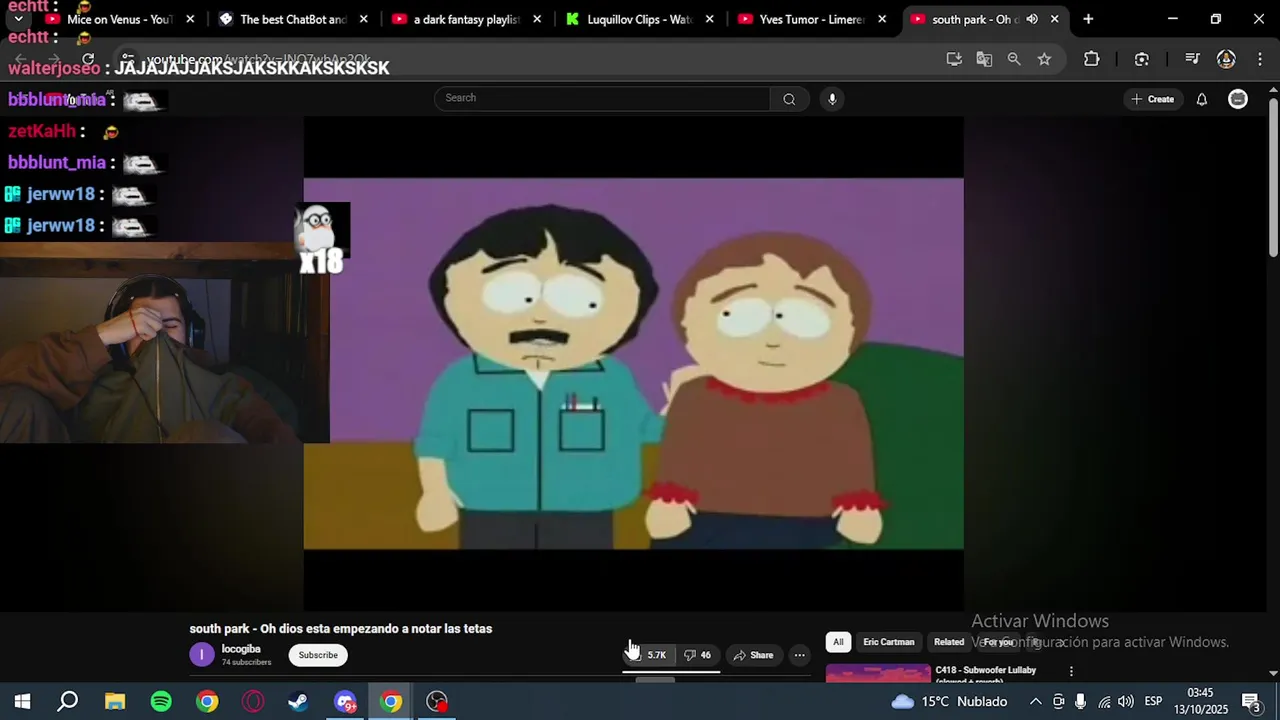Viewport: 1280px width, 720px height.
Task: Open YouTube notifications bell
Action: (1202, 99)
